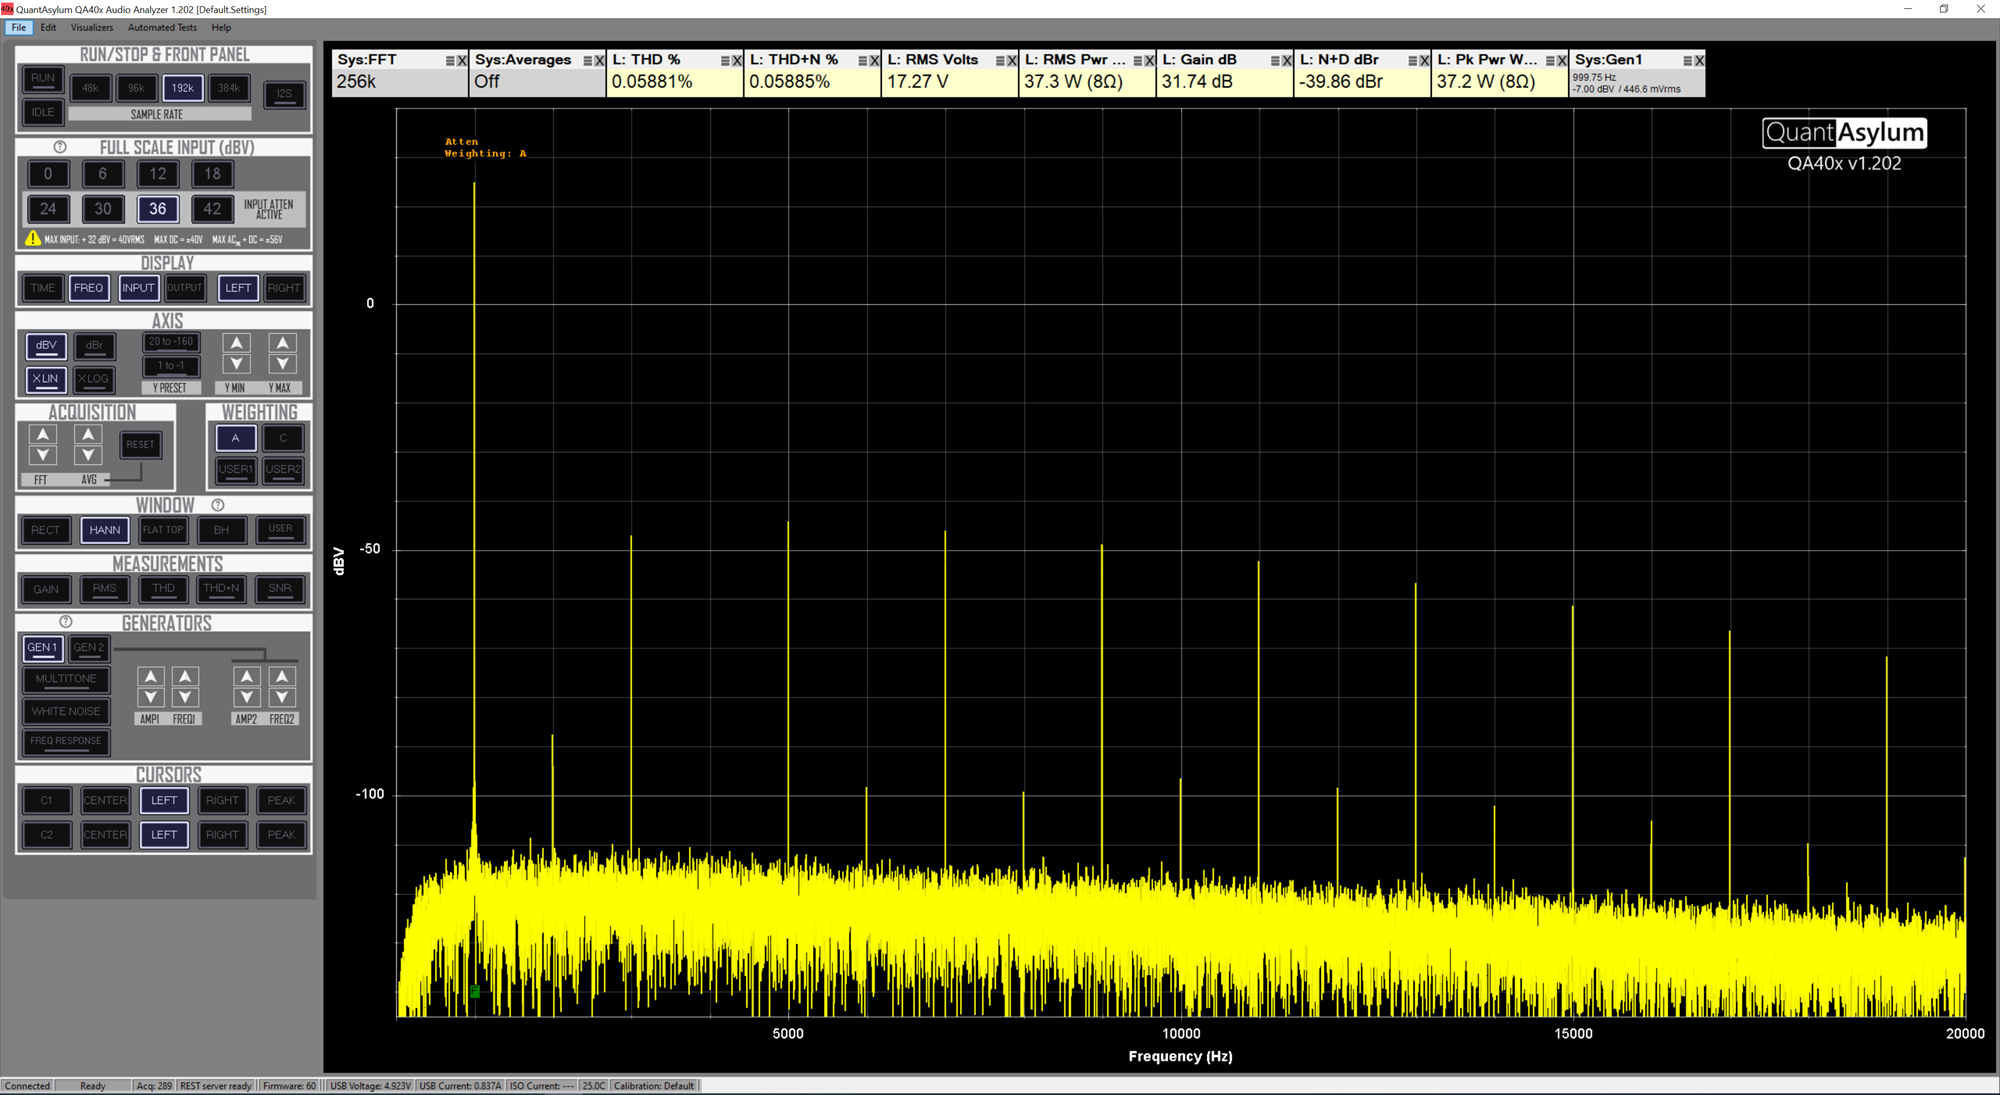Click the green cursor marker on spectrum
Viewport: 2000px width, 1095px height.
click(475, 991)
